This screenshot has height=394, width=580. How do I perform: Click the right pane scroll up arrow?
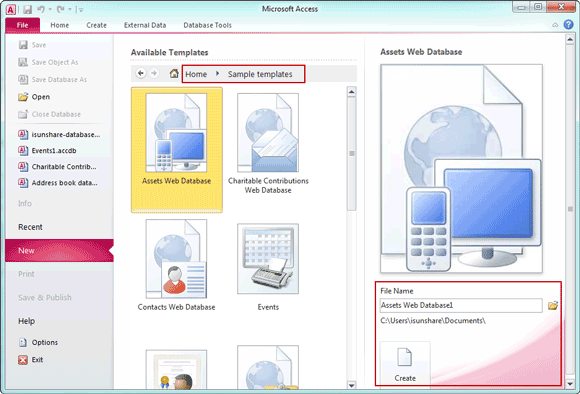(x=570, y=39)
